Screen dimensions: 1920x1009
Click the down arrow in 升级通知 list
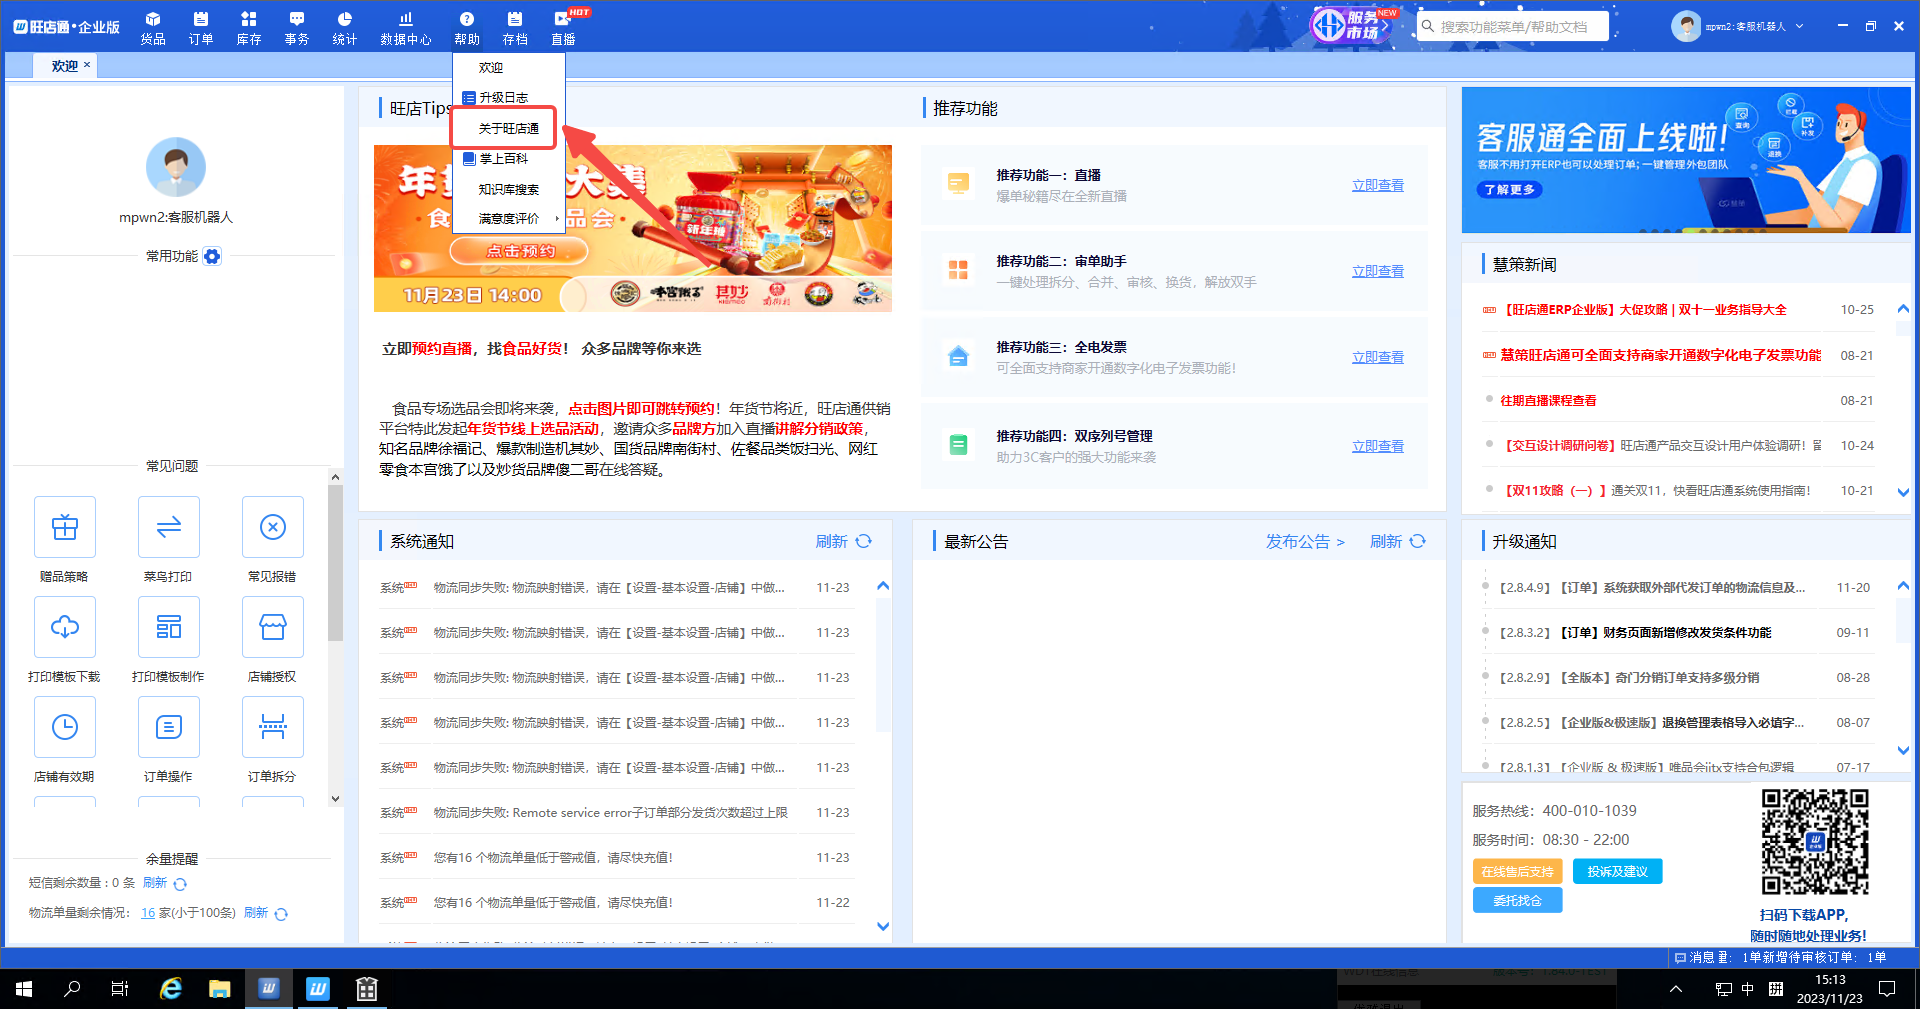(1903, 750)
